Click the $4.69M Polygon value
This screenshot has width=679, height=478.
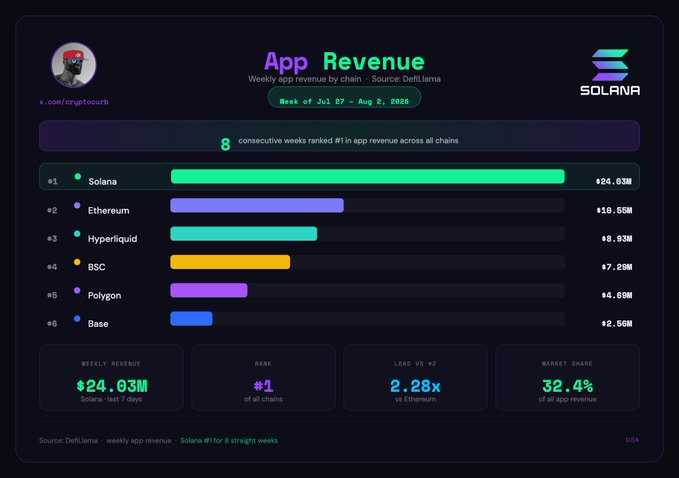point(617,295)
